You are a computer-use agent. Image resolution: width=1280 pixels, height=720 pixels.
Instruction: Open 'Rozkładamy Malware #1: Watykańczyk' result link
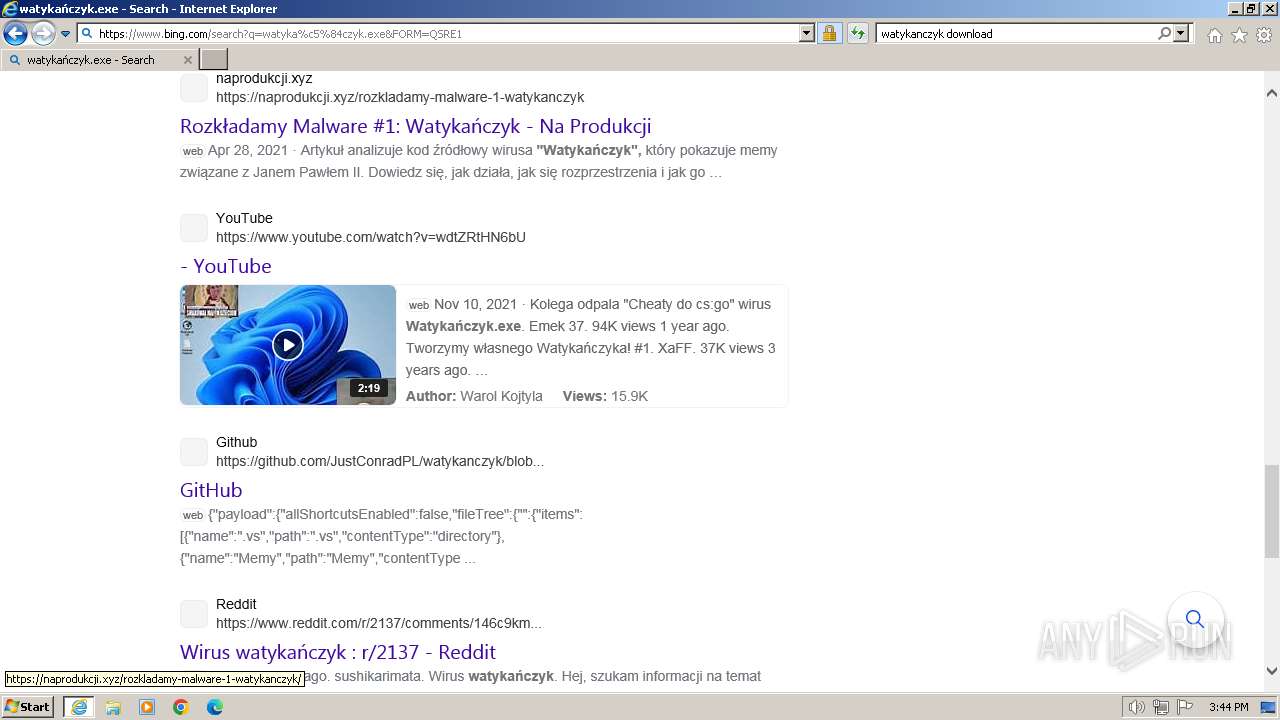[415, 126]
